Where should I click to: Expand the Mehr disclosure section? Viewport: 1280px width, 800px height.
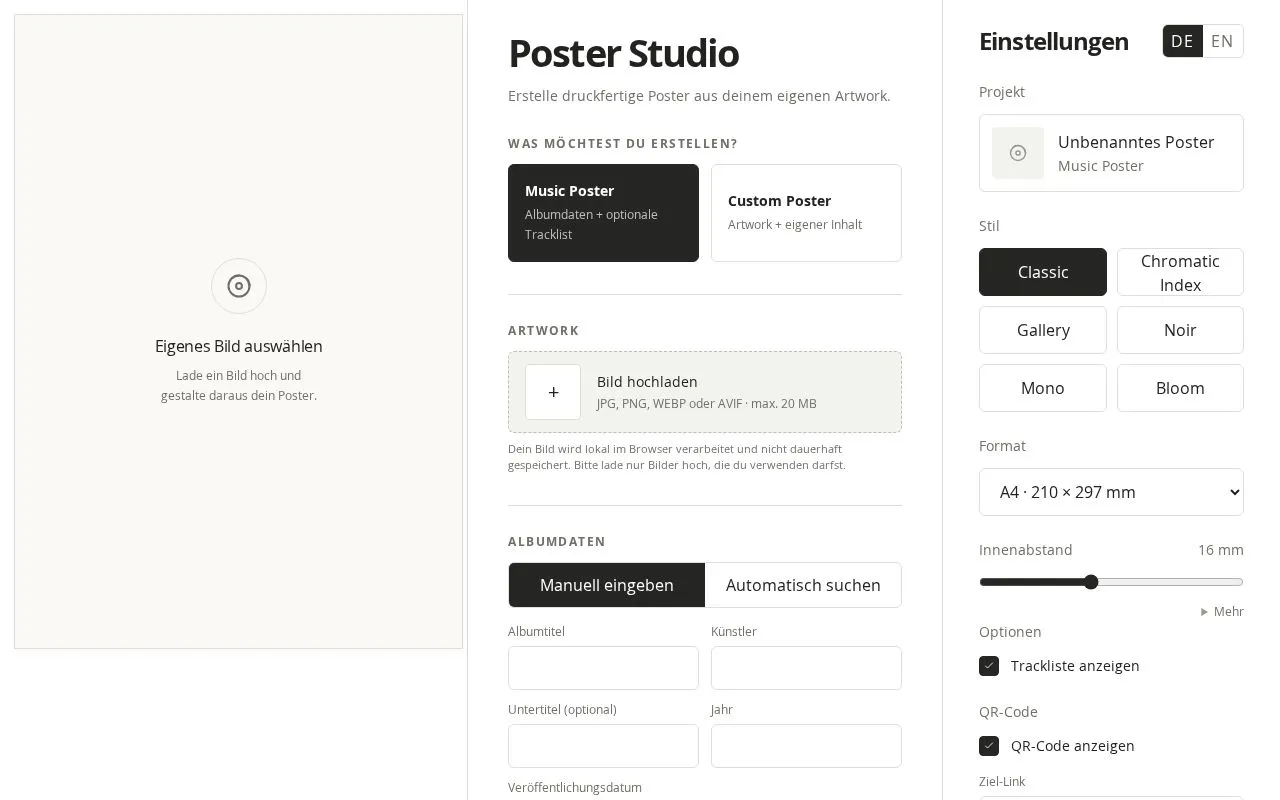[x=1222, y=611]
